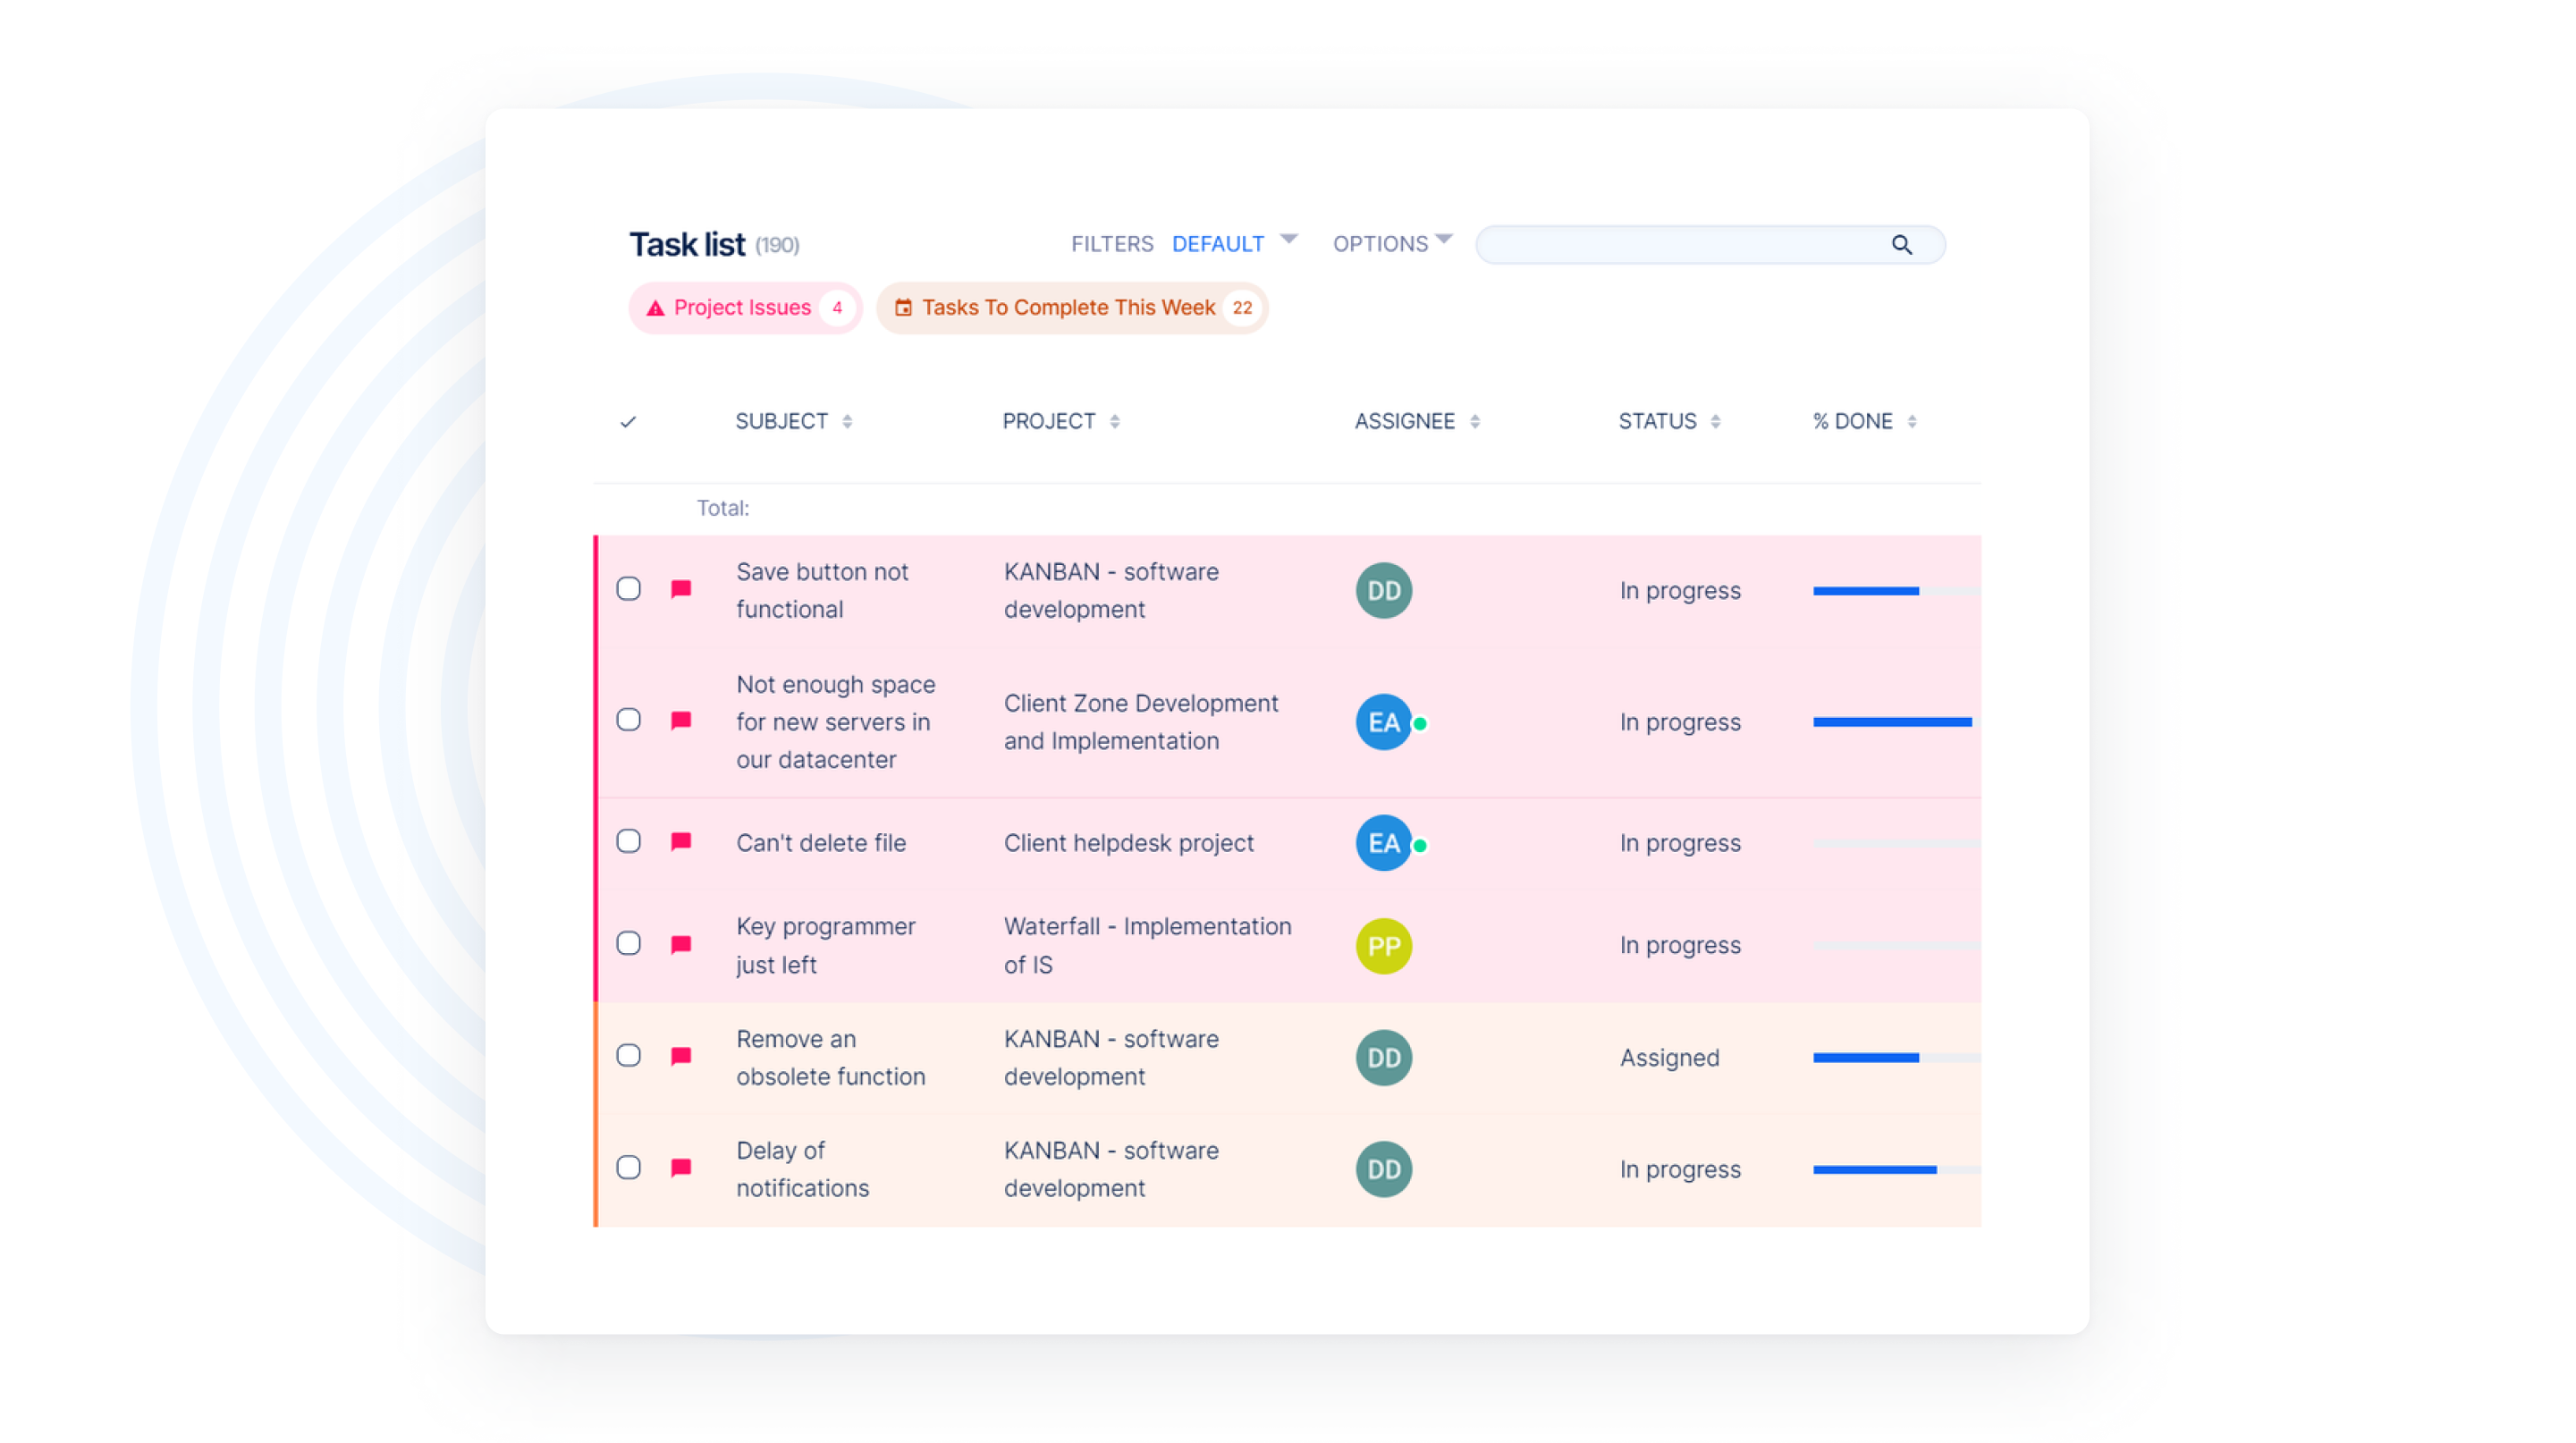2576x1443 pixels.
Task: Click flag icon on Save button task
Action: [x=681, y=589]
